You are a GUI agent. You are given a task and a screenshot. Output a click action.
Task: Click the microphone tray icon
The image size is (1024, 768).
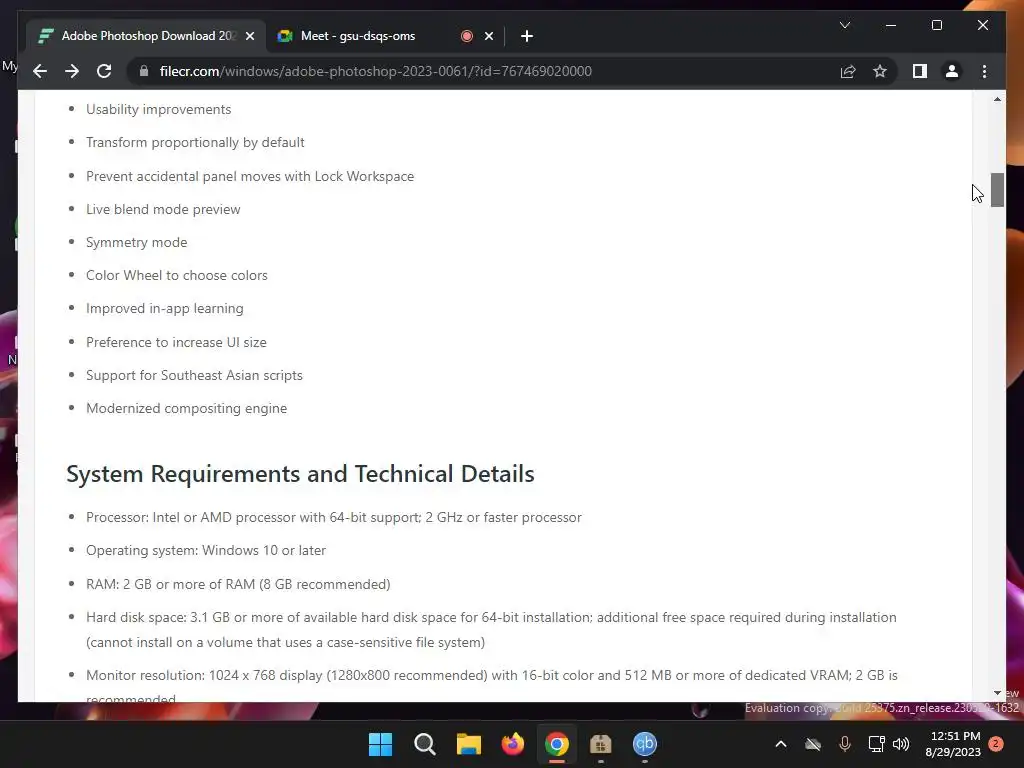844,744
